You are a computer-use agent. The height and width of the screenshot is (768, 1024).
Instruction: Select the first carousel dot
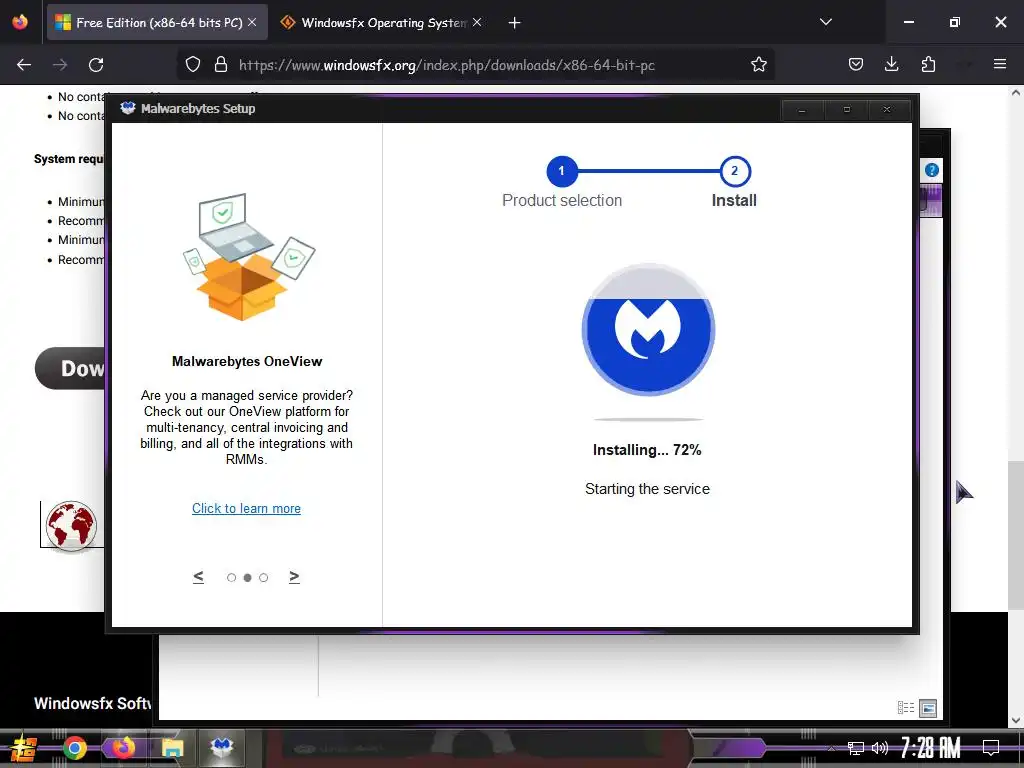point(231,577)
